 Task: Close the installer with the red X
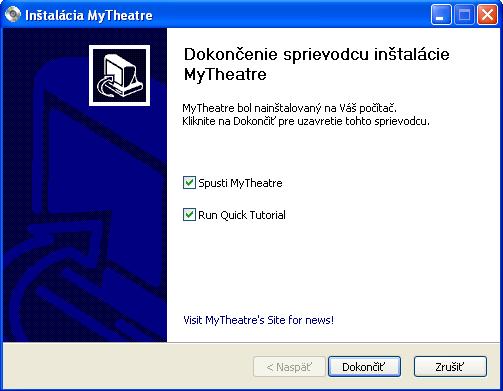click(487, 15)
